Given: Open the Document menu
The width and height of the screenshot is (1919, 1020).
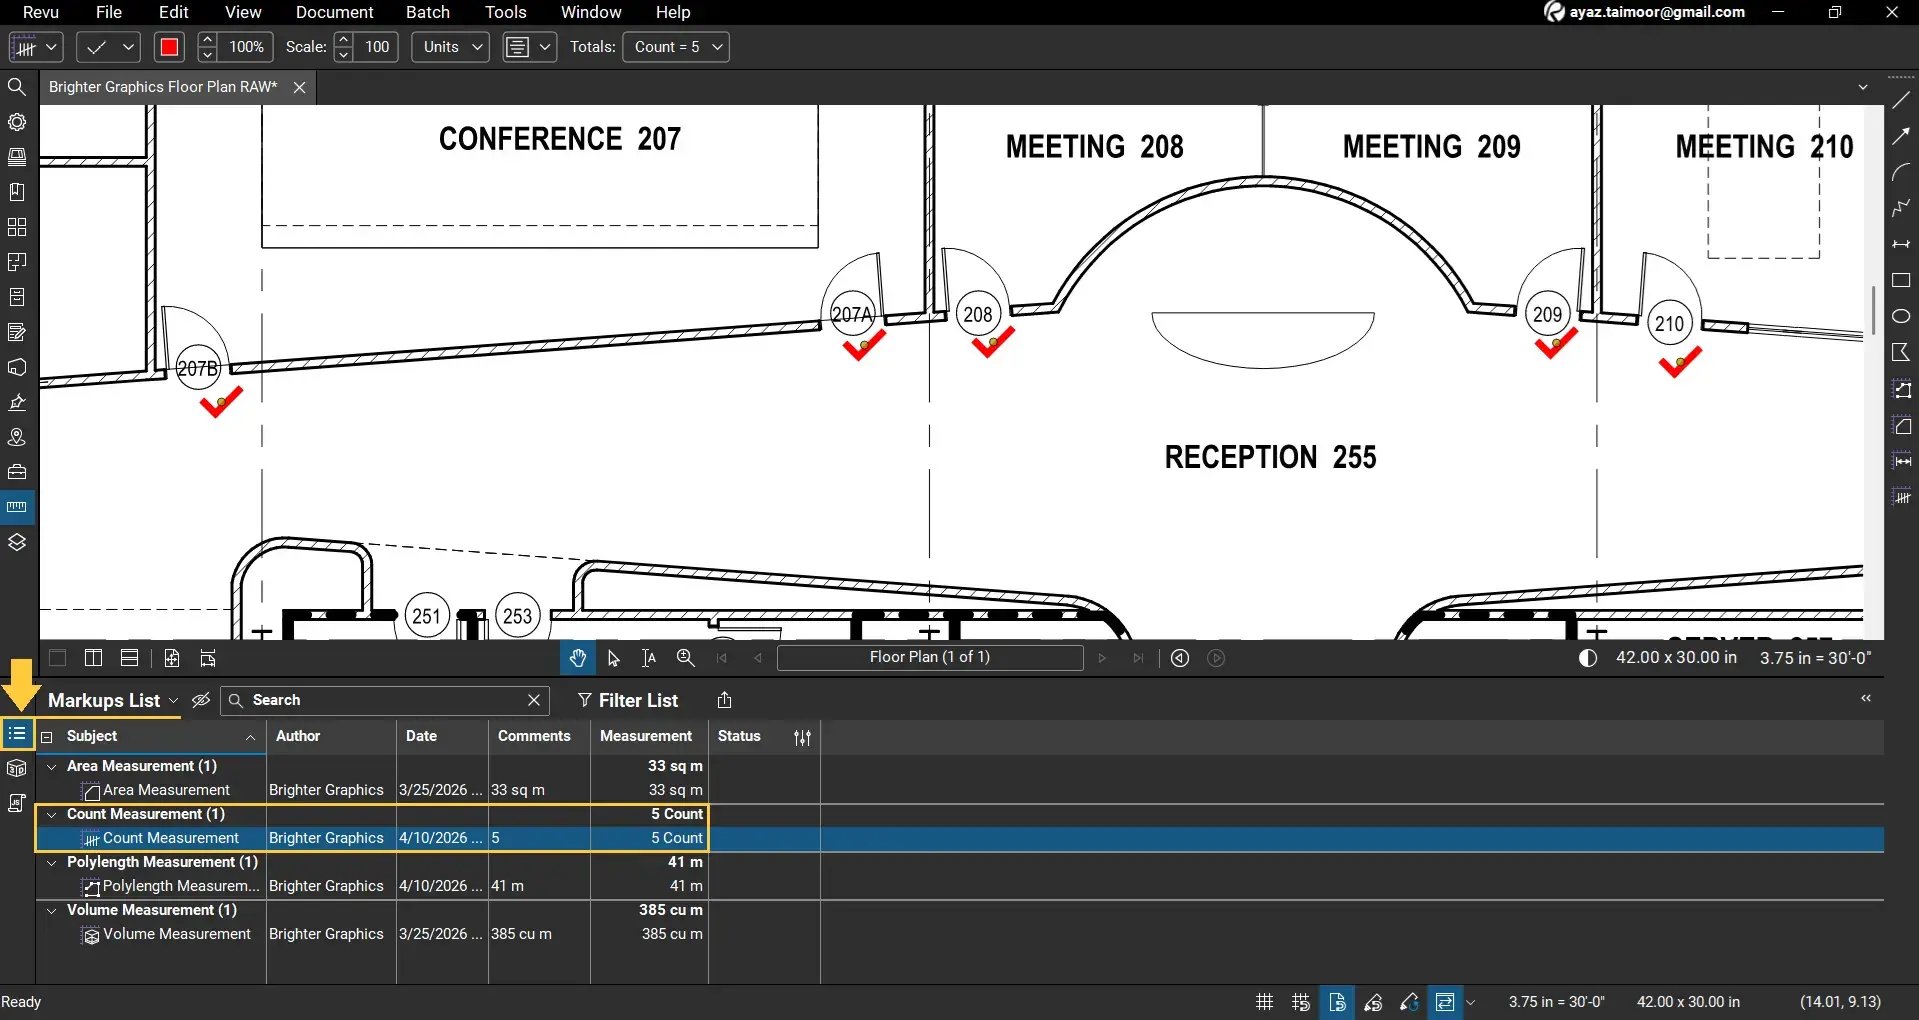Looking at the screenshot, I should pos(334,12).
